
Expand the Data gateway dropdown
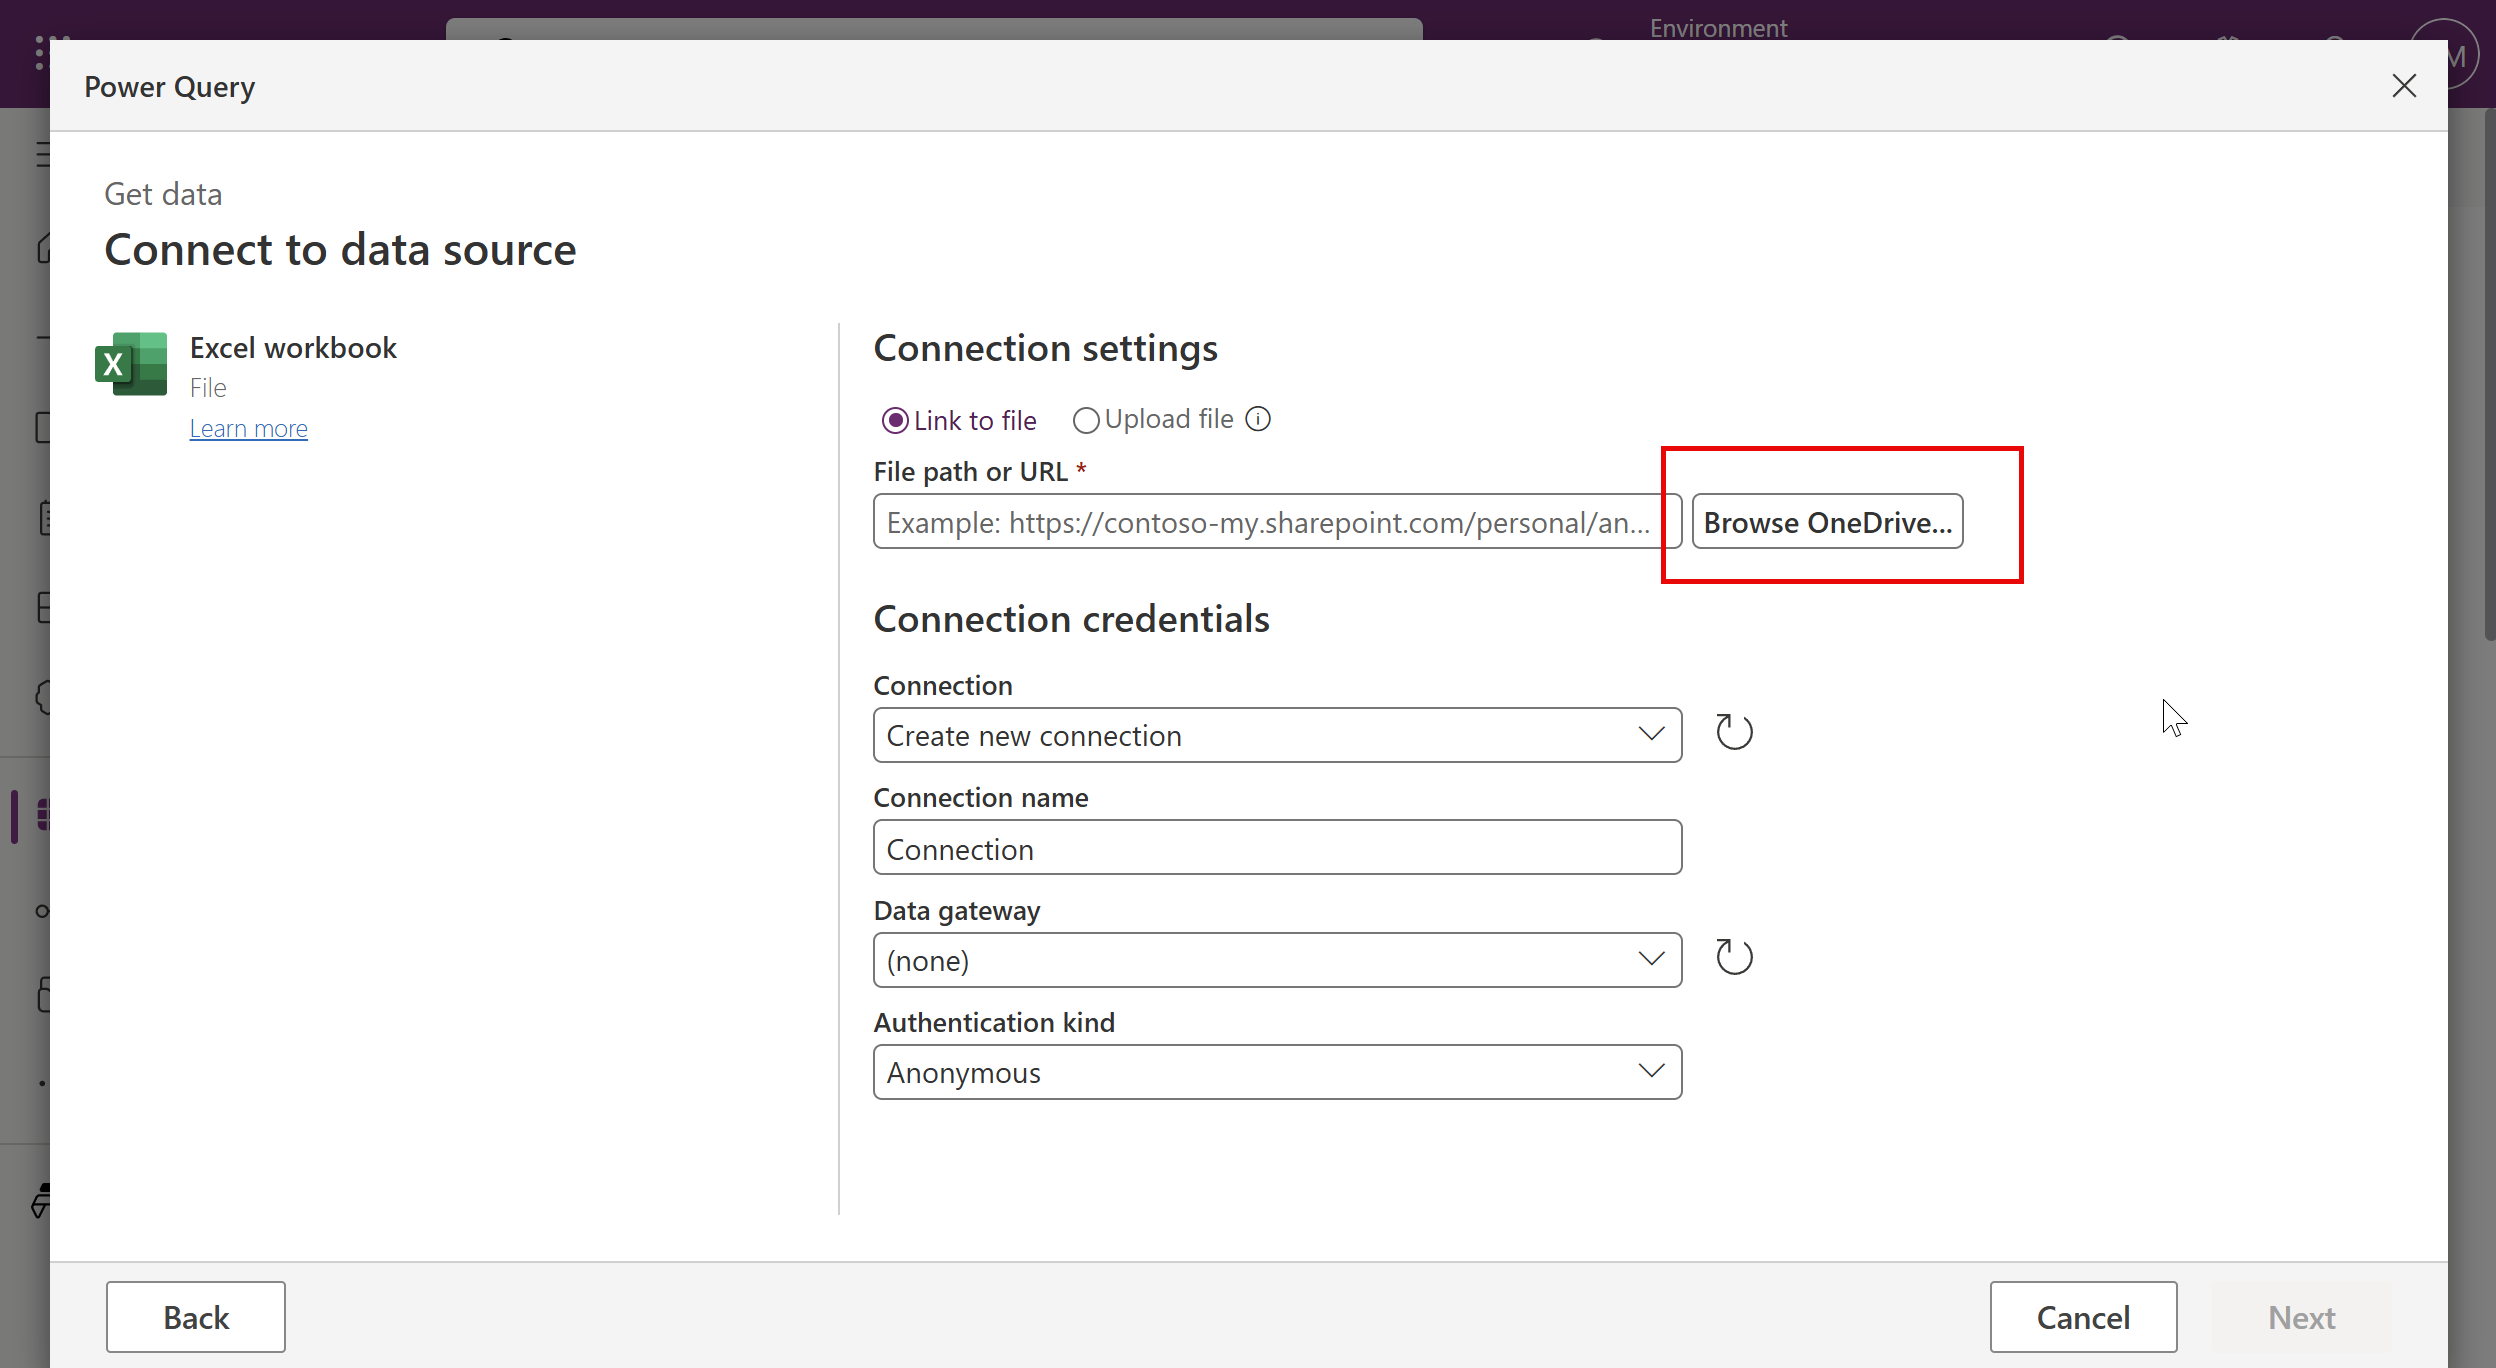click(x=1277, y=960)
